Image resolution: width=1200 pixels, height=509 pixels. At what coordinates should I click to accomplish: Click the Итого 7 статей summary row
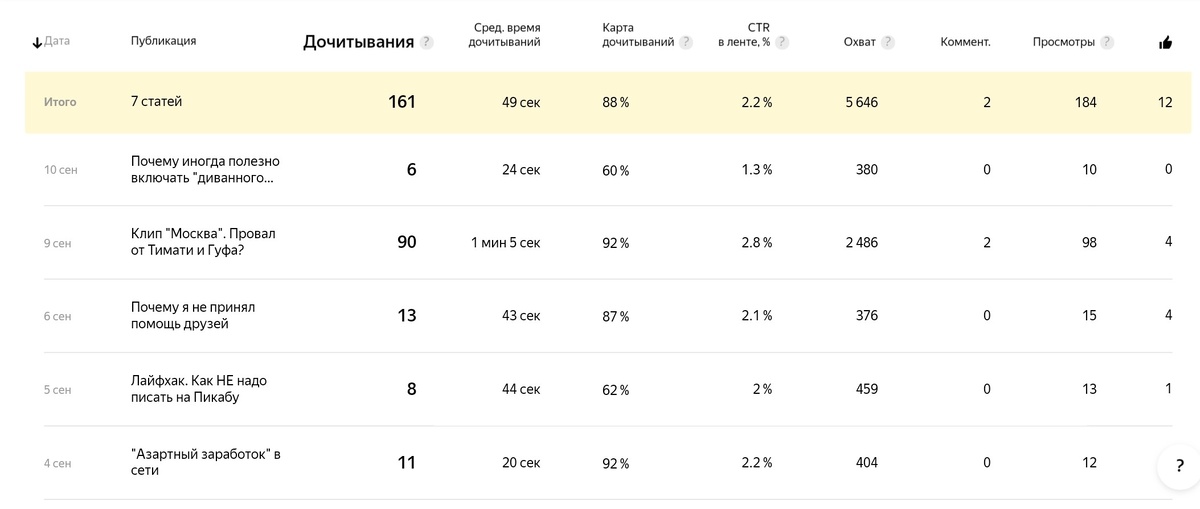pyautogui.click(x=608, y=102)
